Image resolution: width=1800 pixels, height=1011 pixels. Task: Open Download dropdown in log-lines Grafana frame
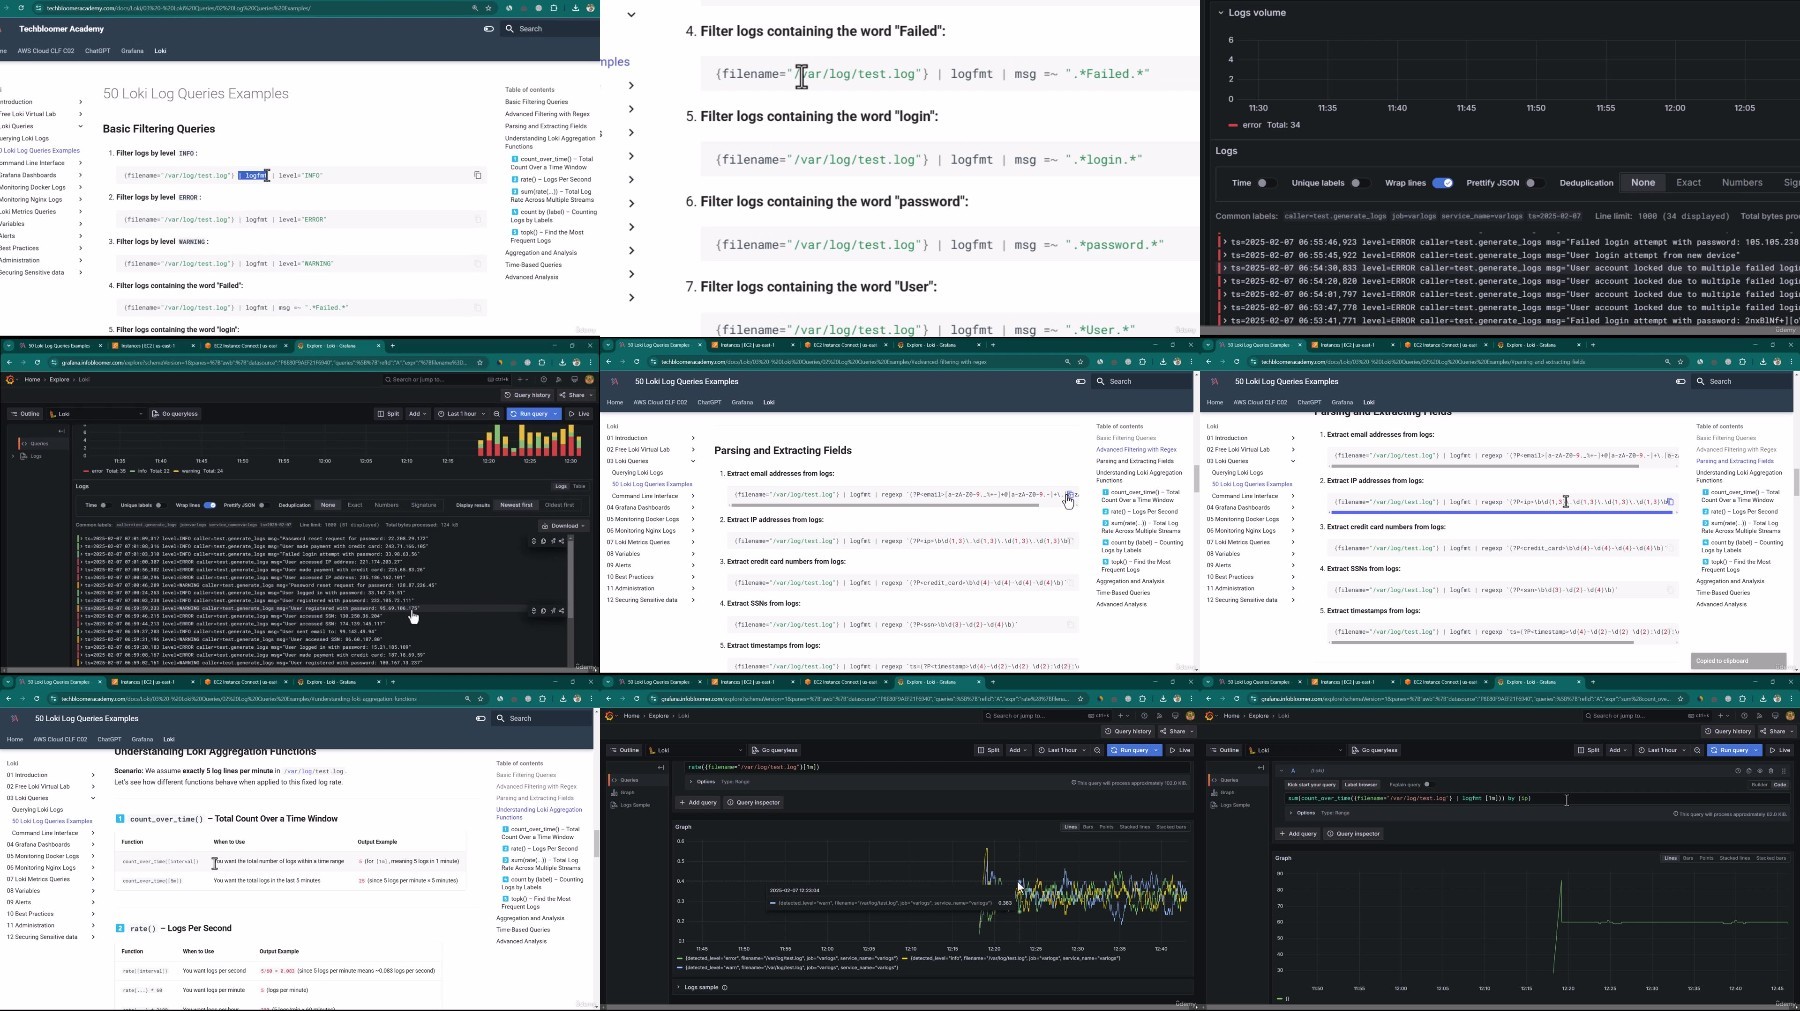coord(562,525)
